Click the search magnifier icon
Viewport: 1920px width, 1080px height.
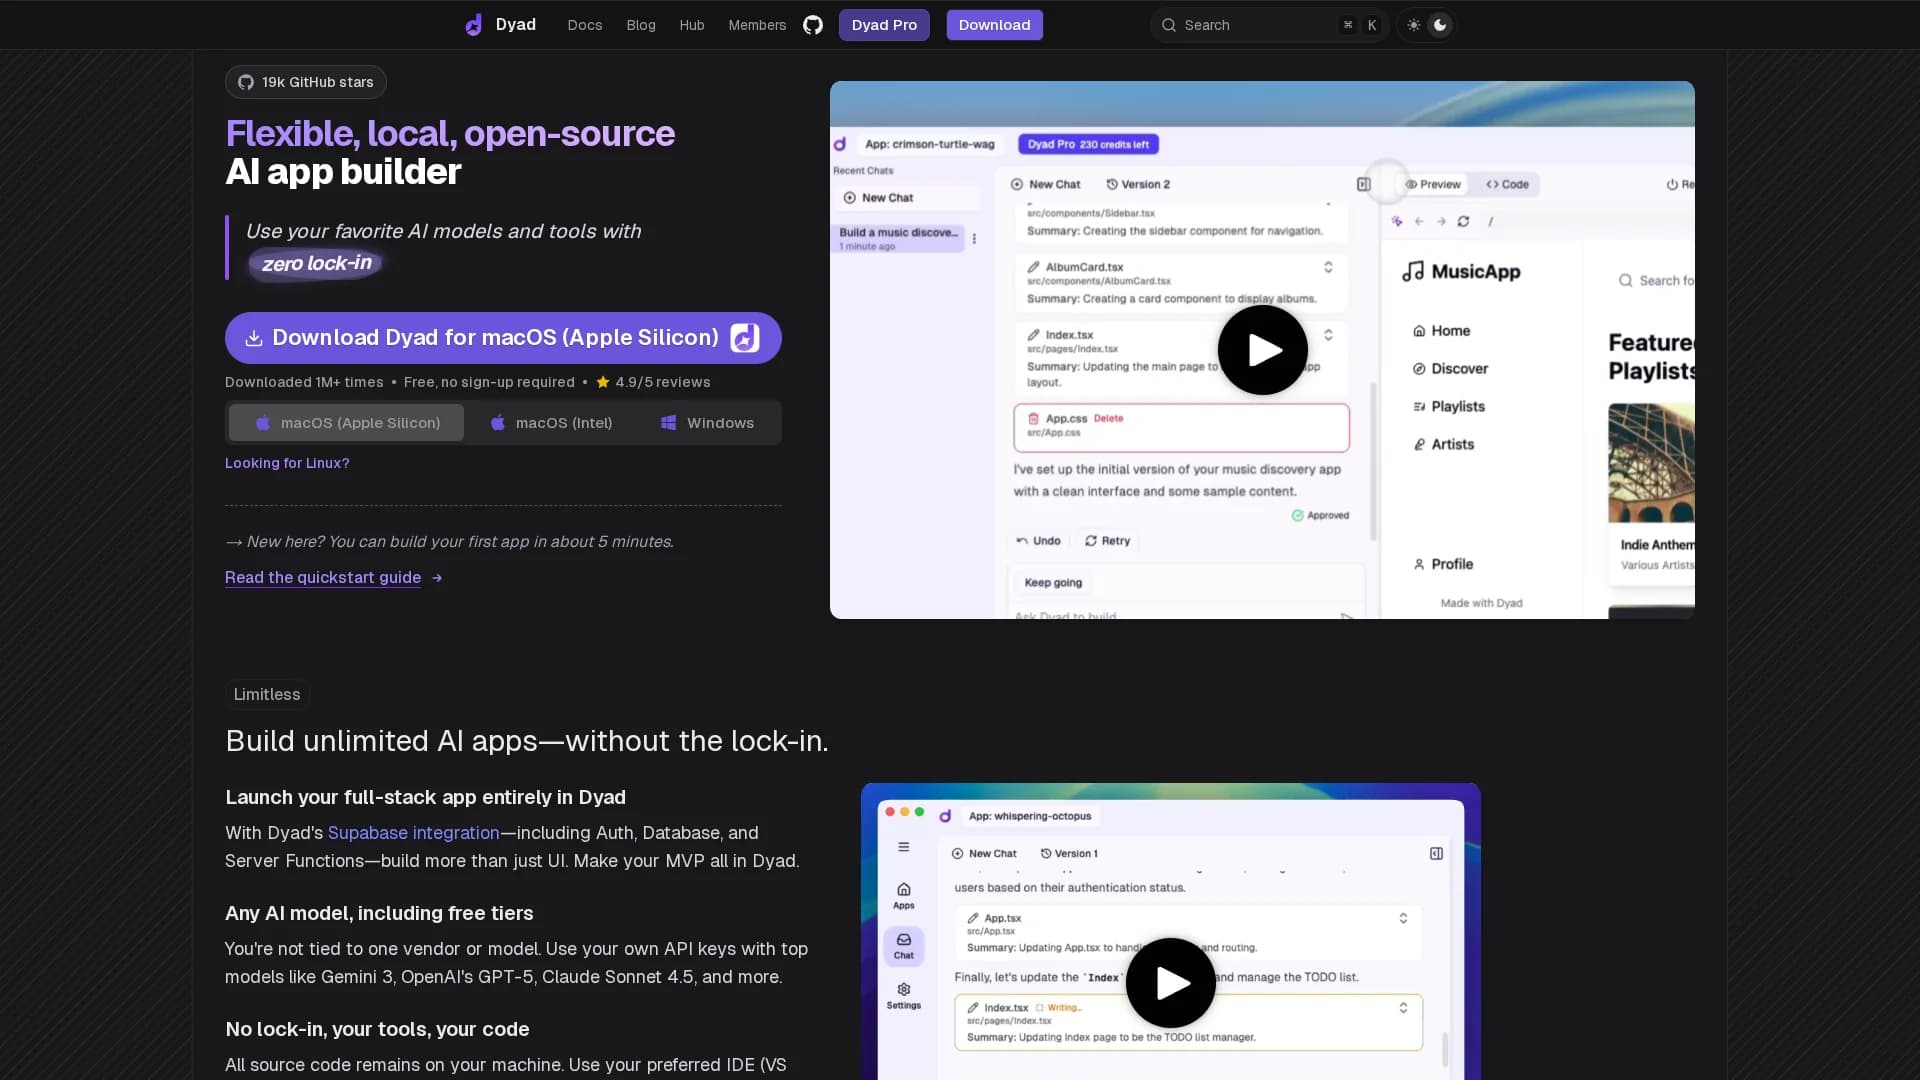1168,25
